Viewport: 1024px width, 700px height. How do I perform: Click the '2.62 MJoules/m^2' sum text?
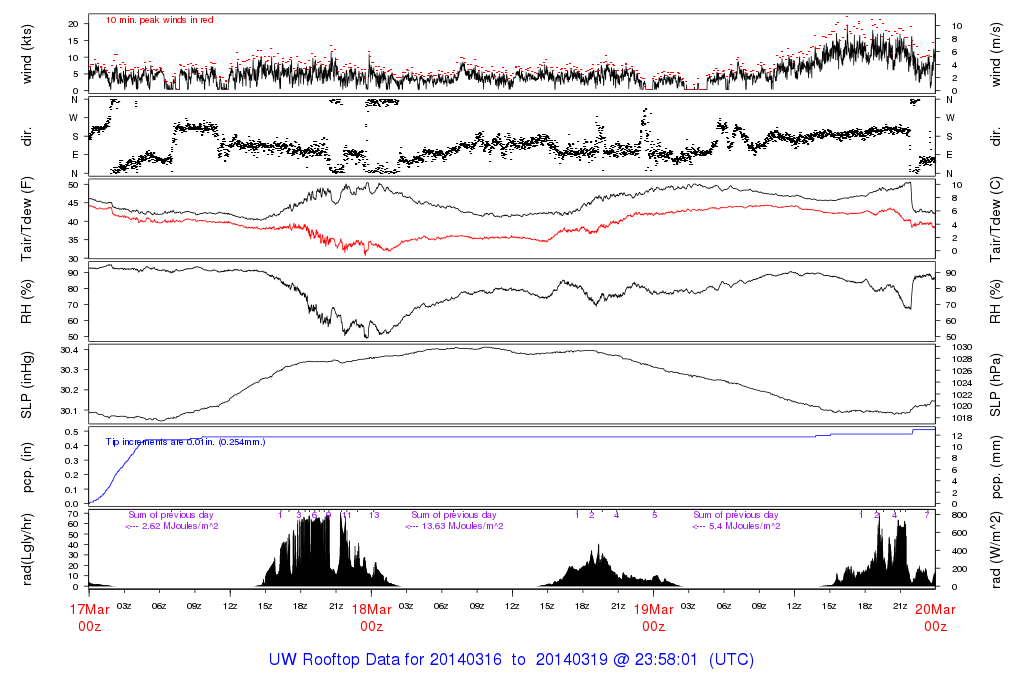pyautogui.click(x=180, y=526)
